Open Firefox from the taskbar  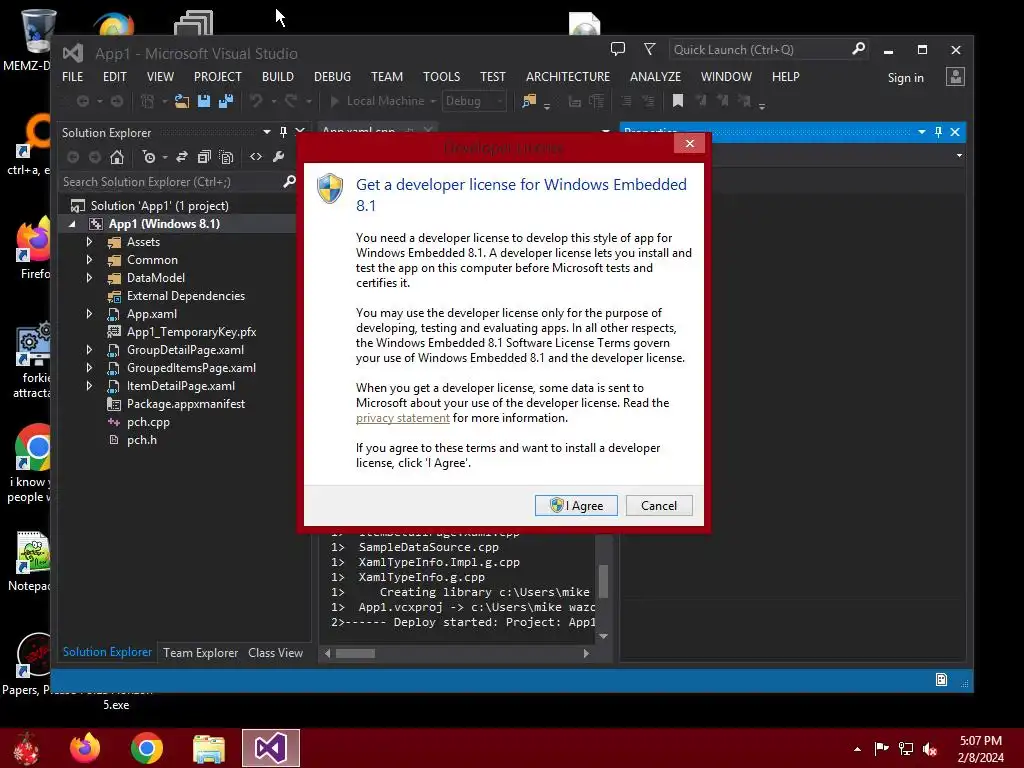pyautogui.click(x=85, y=748)
